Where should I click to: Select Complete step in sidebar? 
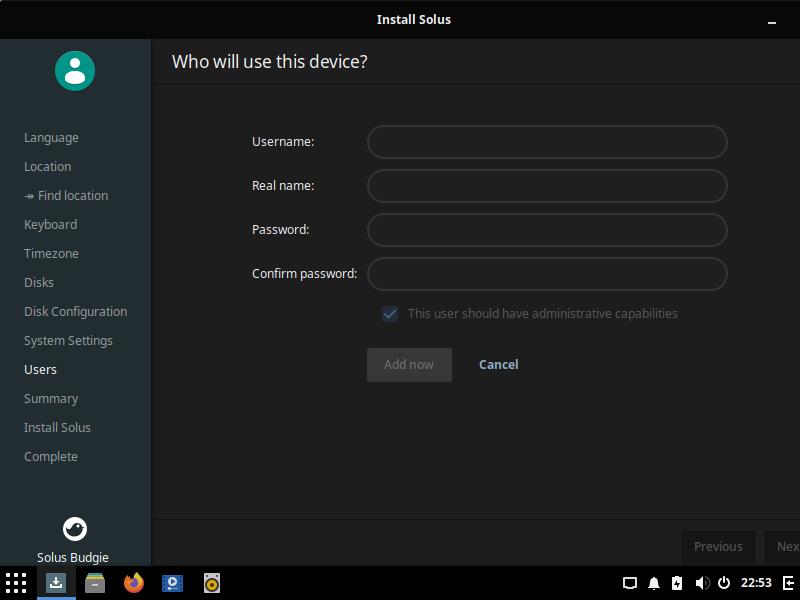[51, 457]
